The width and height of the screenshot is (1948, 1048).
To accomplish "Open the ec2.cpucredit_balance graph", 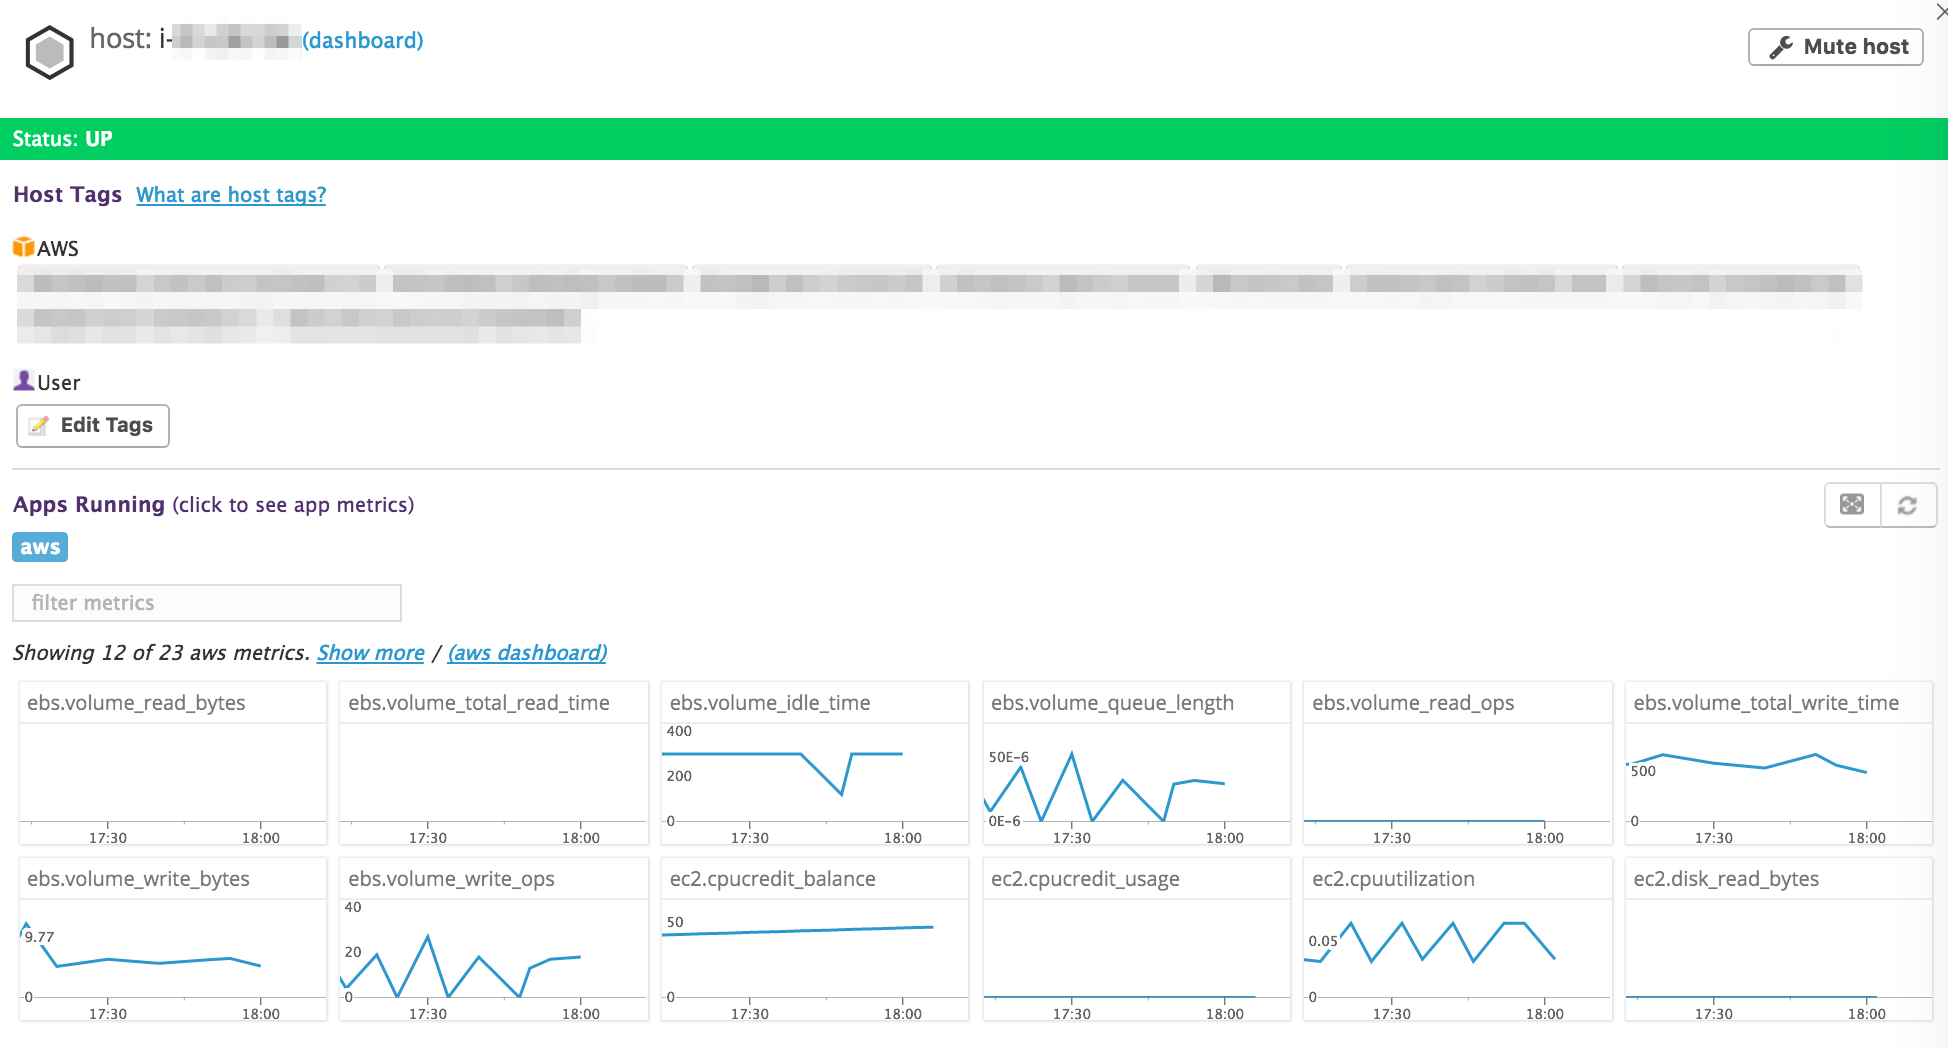I will tap(815, 939).
